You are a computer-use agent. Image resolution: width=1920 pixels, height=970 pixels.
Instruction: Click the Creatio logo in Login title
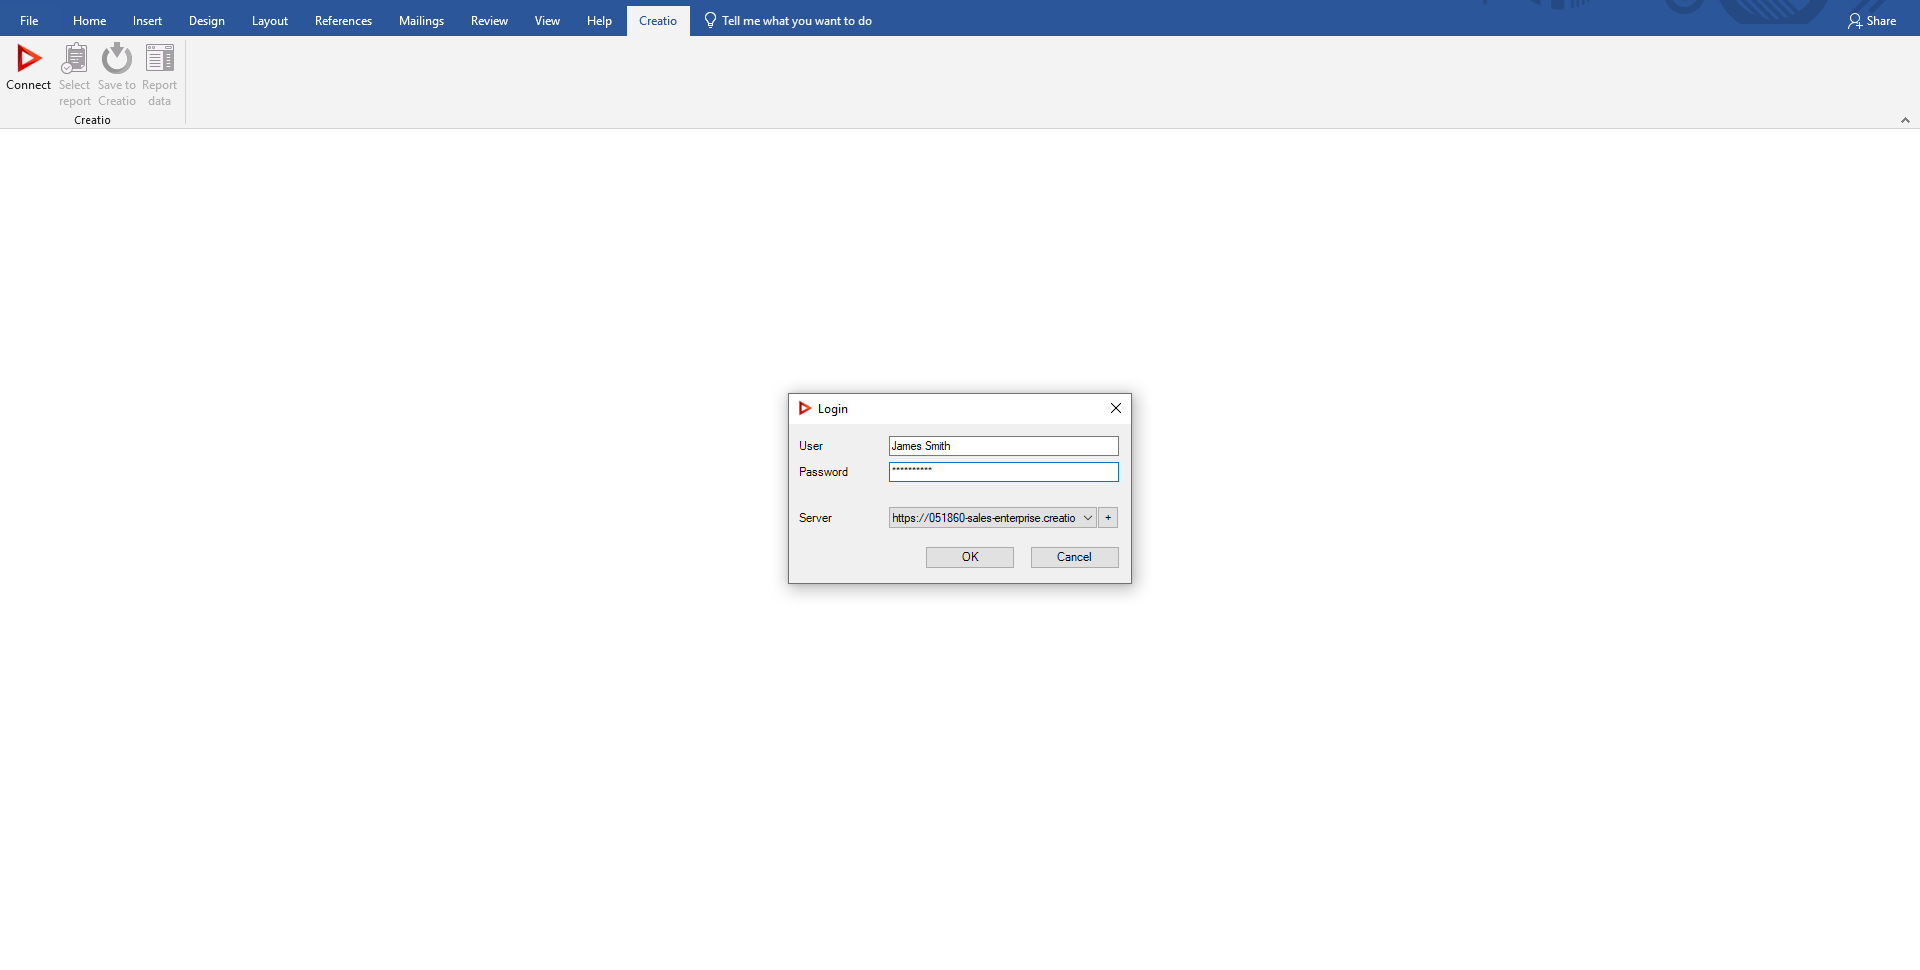click(805, 408)
